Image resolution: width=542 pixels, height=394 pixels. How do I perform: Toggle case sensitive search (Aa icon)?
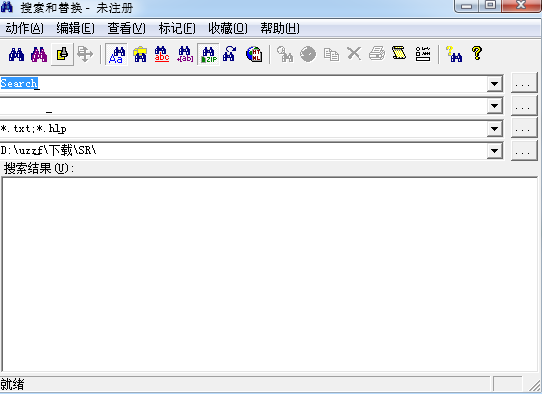(x=116, y=54)
